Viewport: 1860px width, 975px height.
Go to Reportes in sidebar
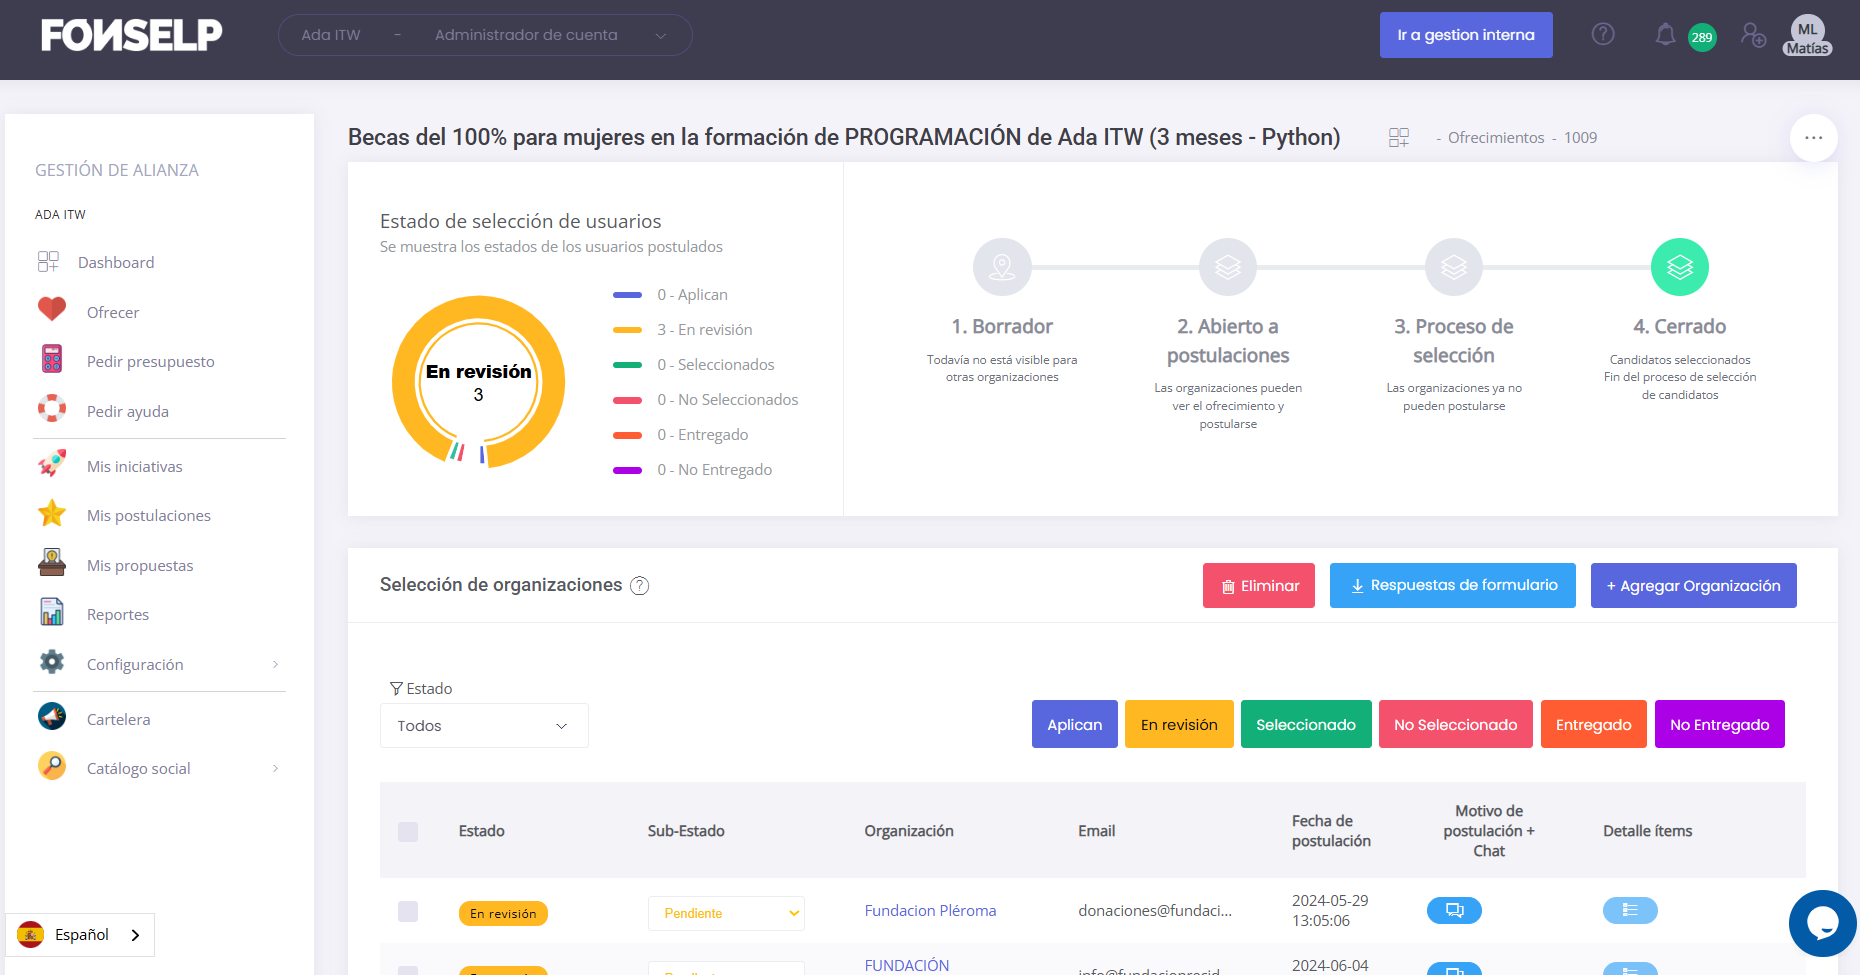coord(117,615)
